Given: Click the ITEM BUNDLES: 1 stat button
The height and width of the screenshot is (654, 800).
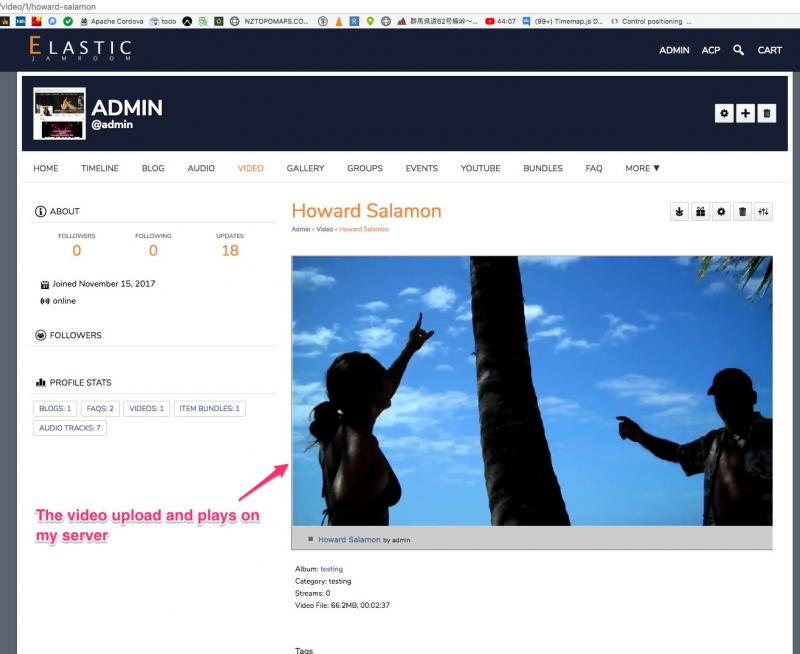Looking at the screenshot, I should (x=210, y=408).
